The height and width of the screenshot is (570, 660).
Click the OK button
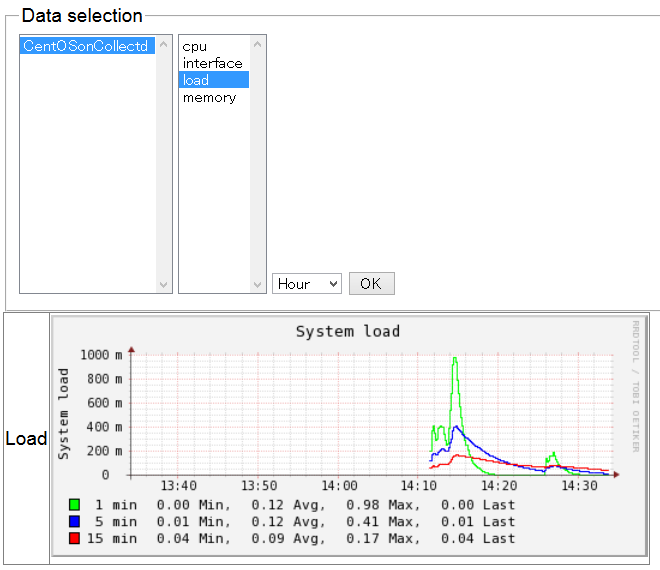[371, 283]
